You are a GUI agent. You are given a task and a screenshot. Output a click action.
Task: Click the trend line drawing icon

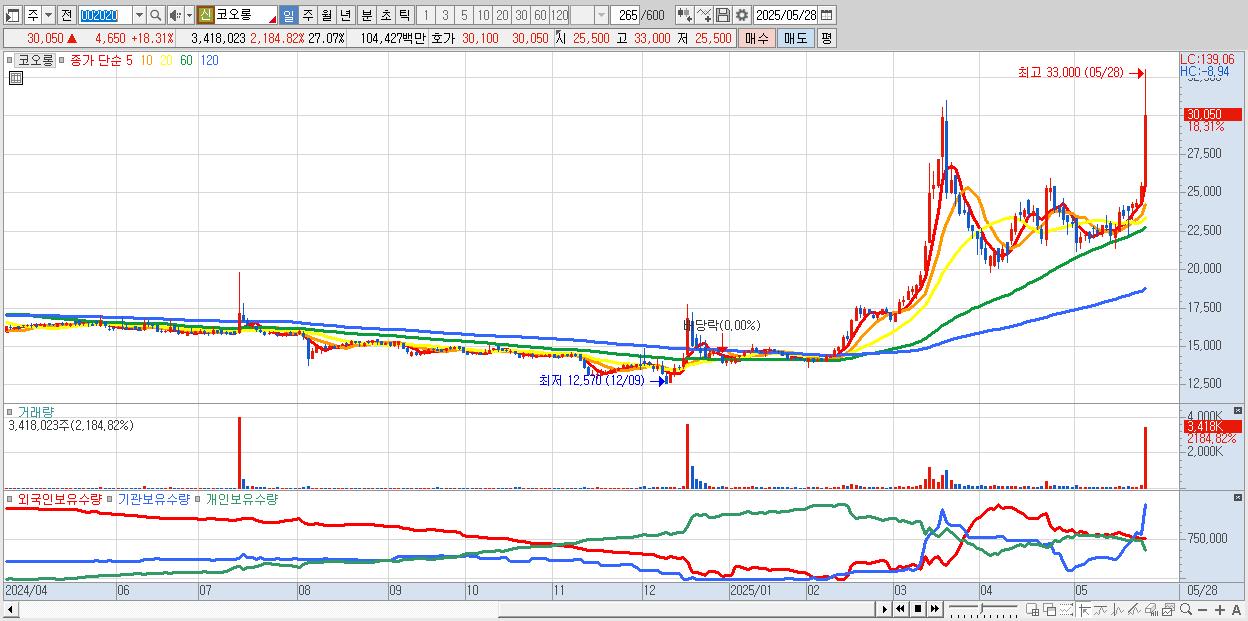(x=1100, y=609)
